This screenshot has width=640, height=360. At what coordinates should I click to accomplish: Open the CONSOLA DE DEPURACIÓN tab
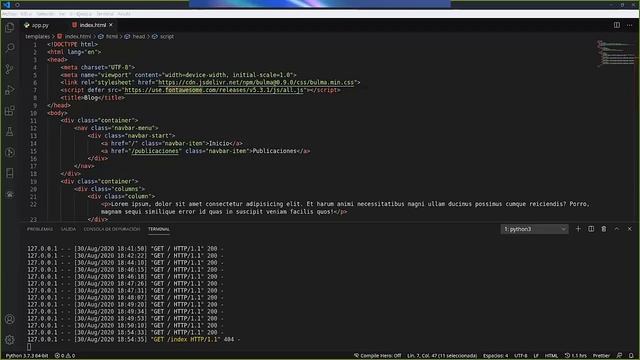click(x=112, y=229)
